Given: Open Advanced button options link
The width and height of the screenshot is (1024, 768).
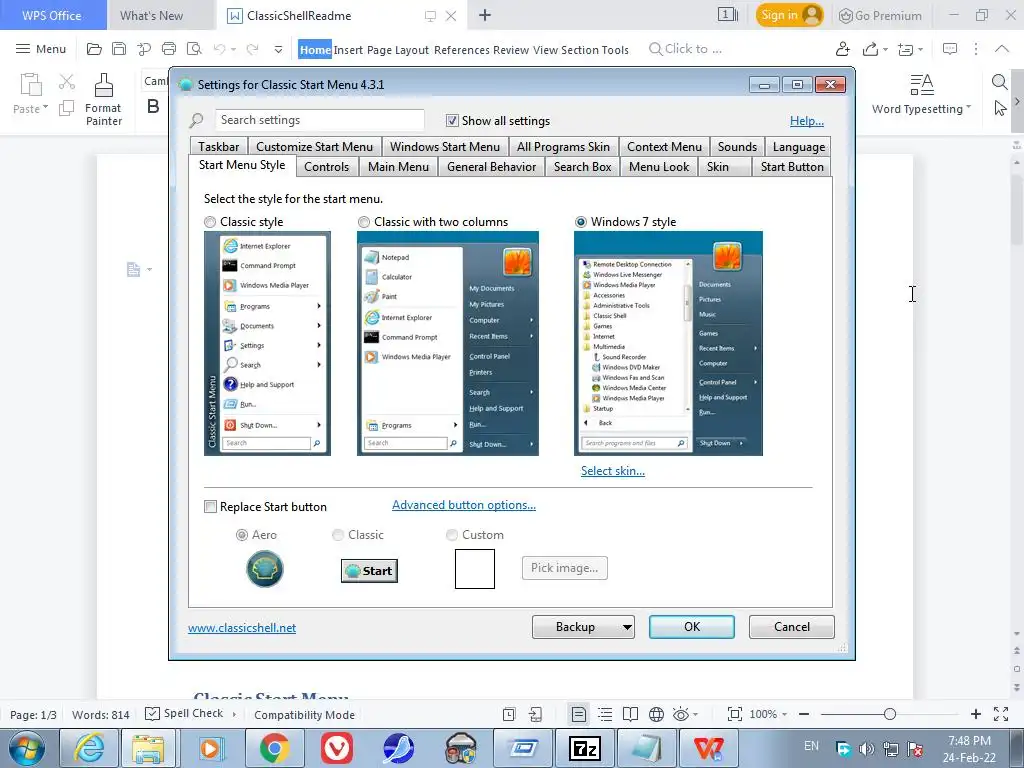Looking at the screenshot, I should coord(464,505).
